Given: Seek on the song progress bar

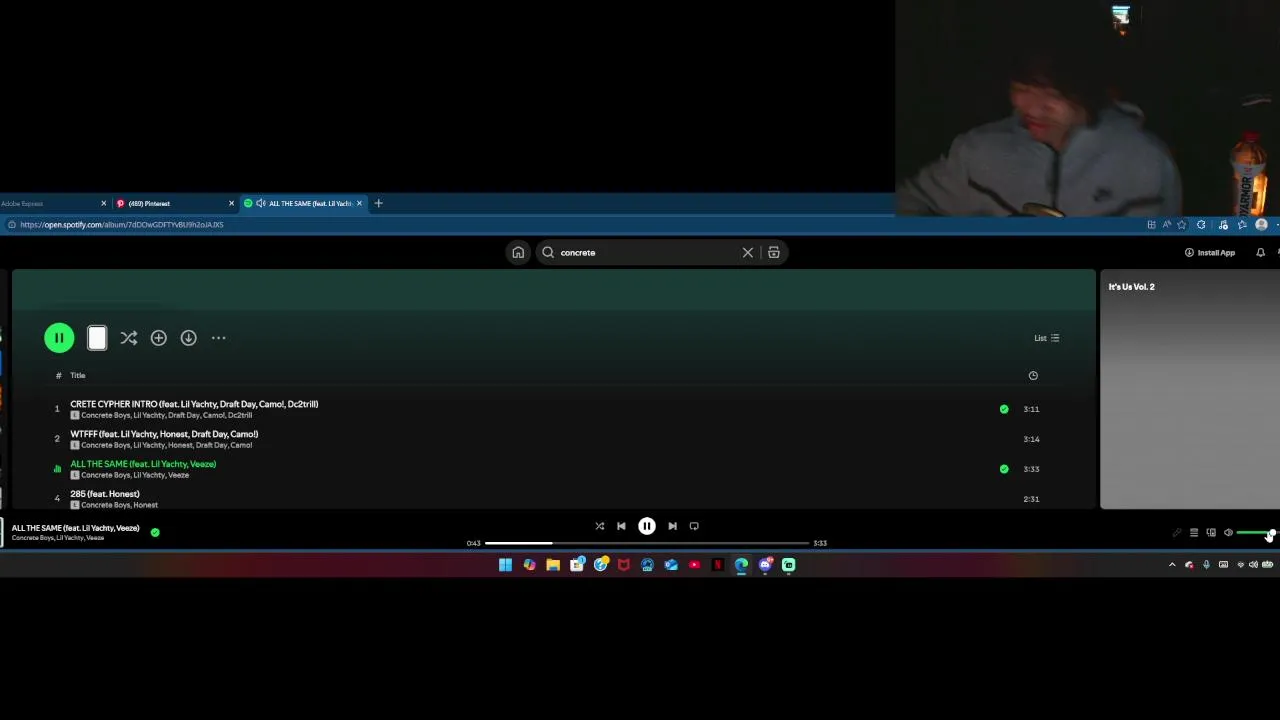Looking at the screenshot, I should [x=647, y=543].
